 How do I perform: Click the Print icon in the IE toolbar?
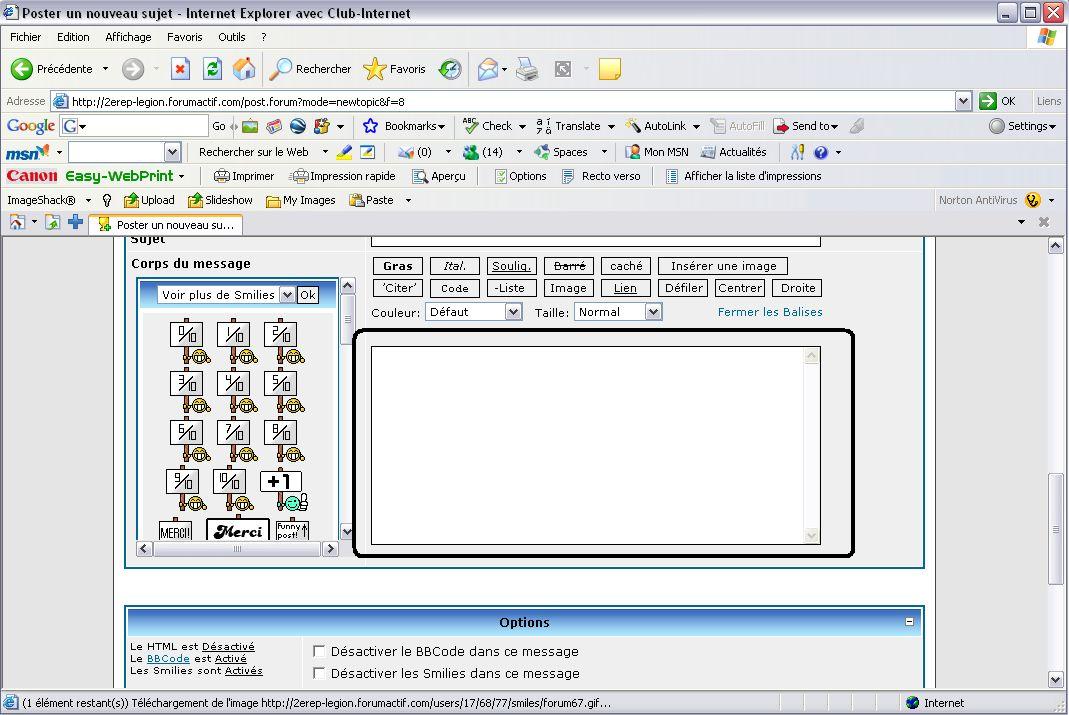click(x=527, y=69)
